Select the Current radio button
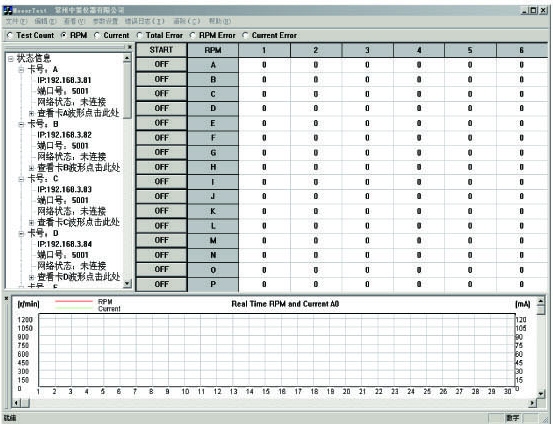The height and width of the screenshot is (424, 553). point(97,35)
